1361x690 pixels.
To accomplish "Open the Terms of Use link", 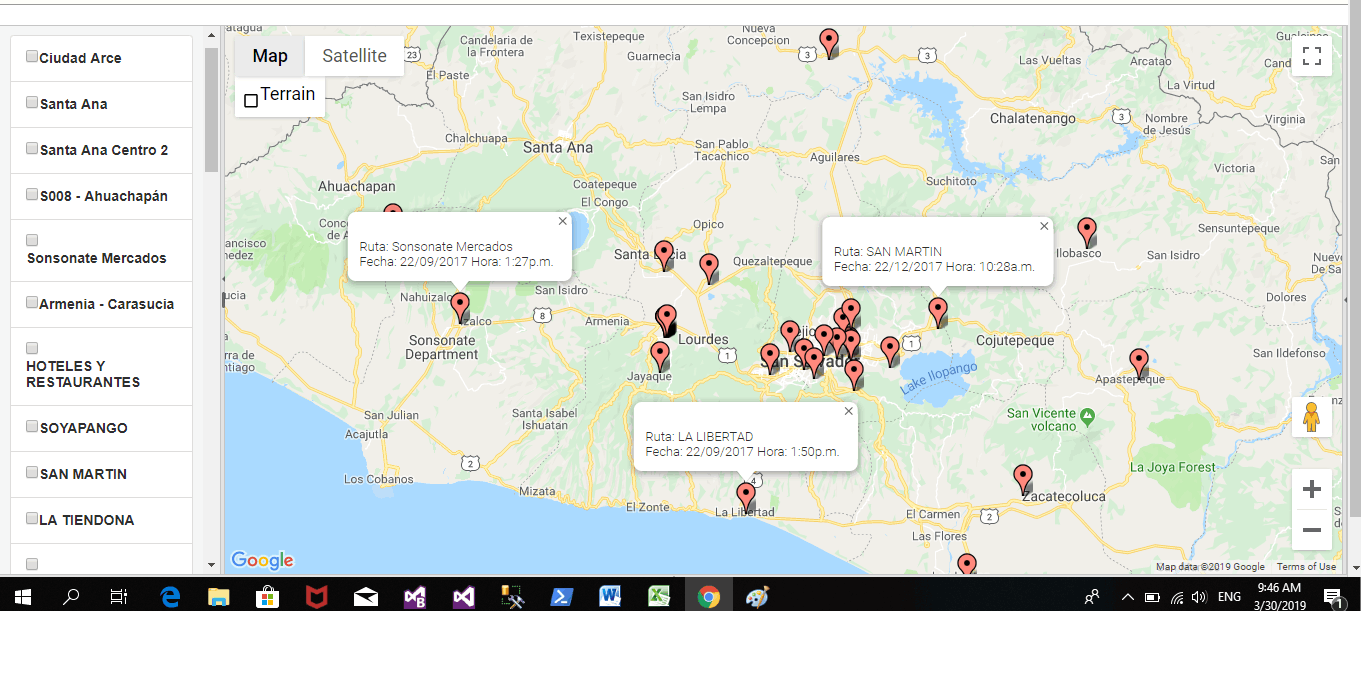I will tap(1306, 567).
